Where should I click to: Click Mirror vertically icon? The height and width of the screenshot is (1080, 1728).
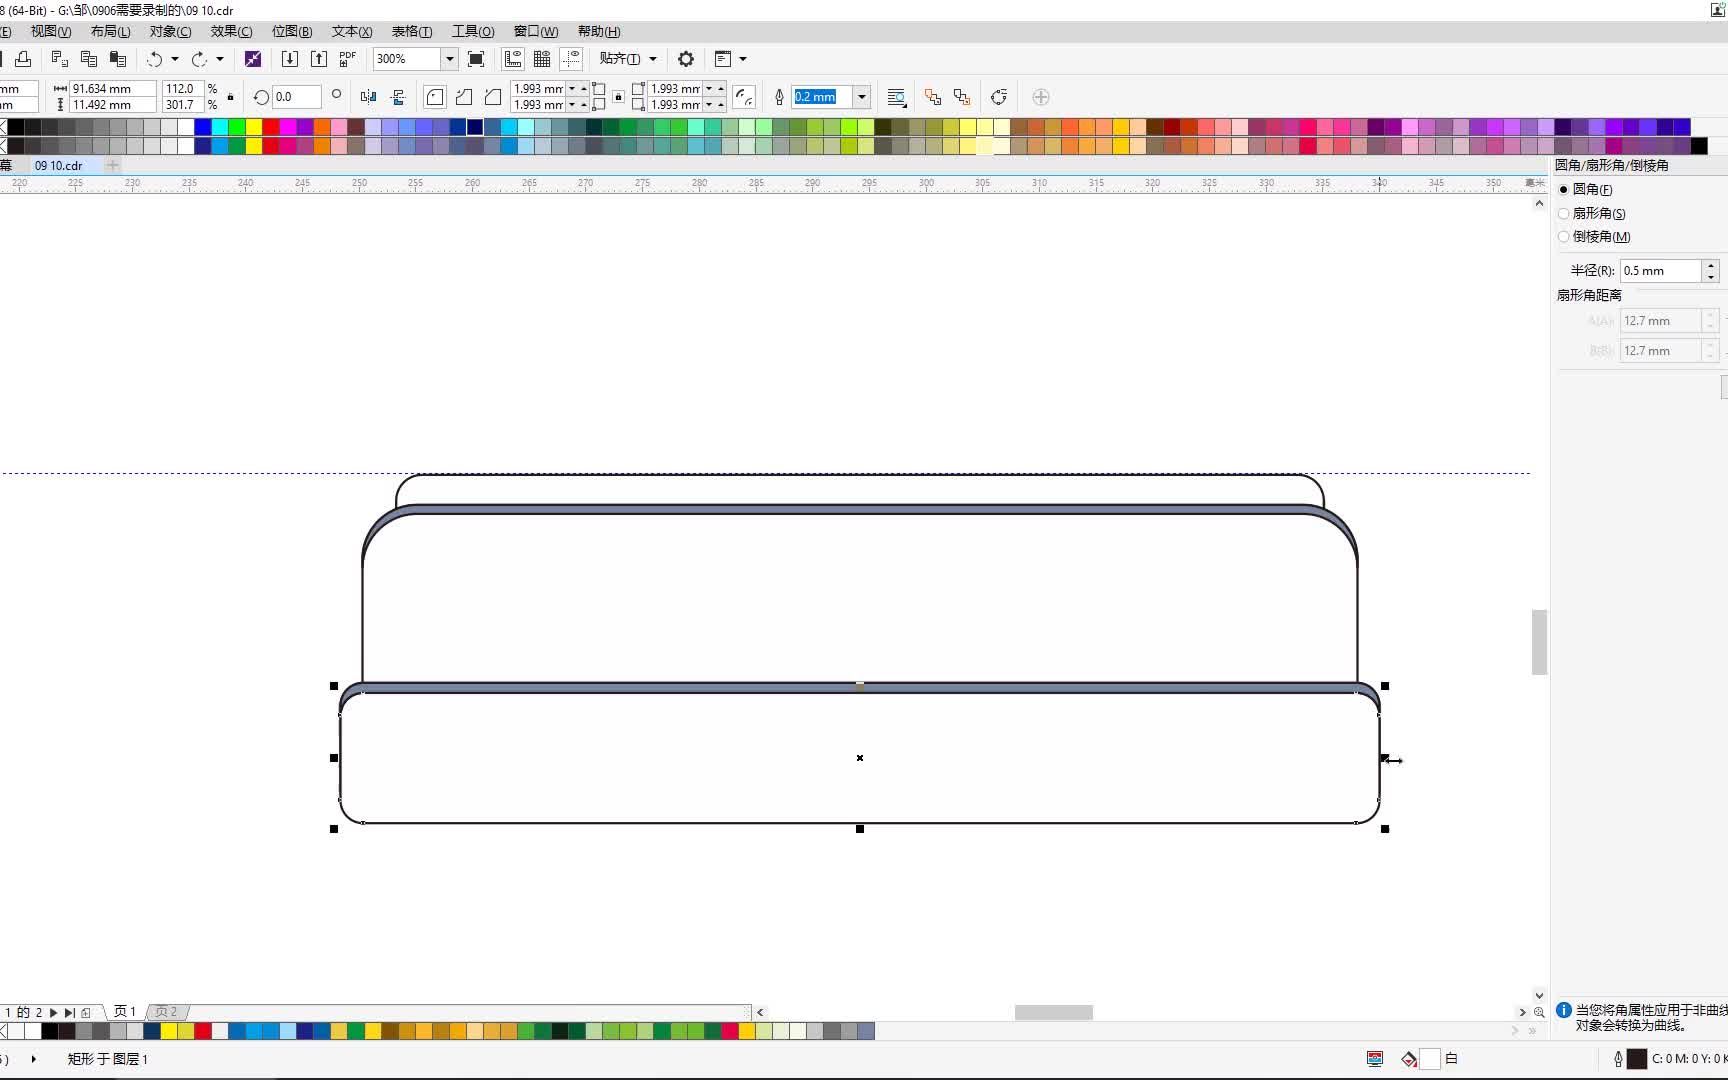tap(398, 97)
